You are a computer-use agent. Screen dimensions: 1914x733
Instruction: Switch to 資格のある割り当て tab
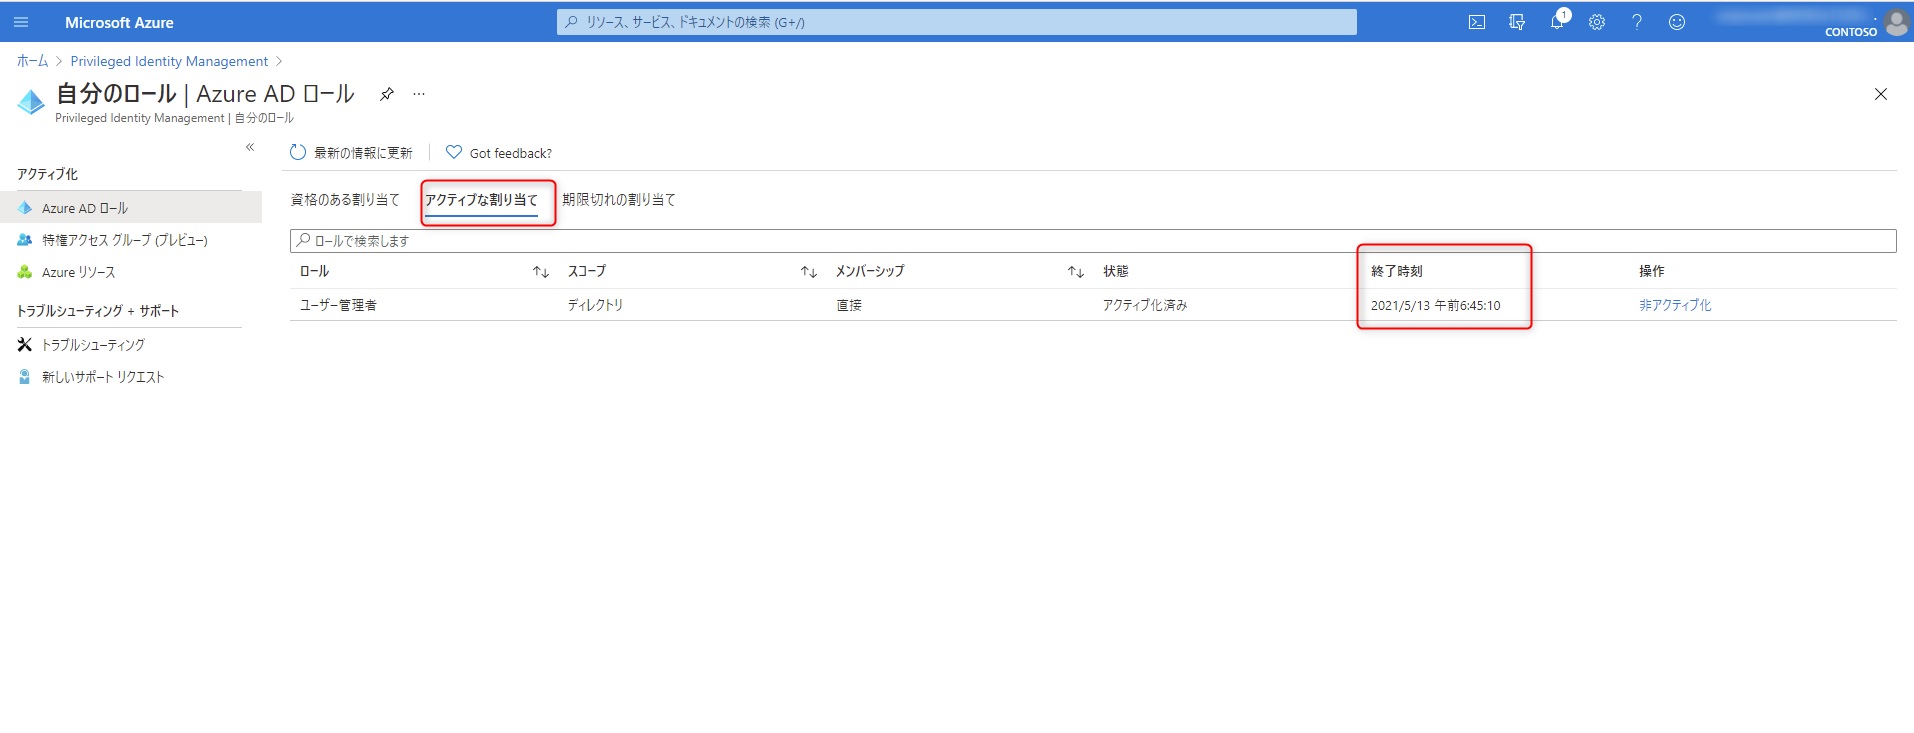click(x=345, y=200)
